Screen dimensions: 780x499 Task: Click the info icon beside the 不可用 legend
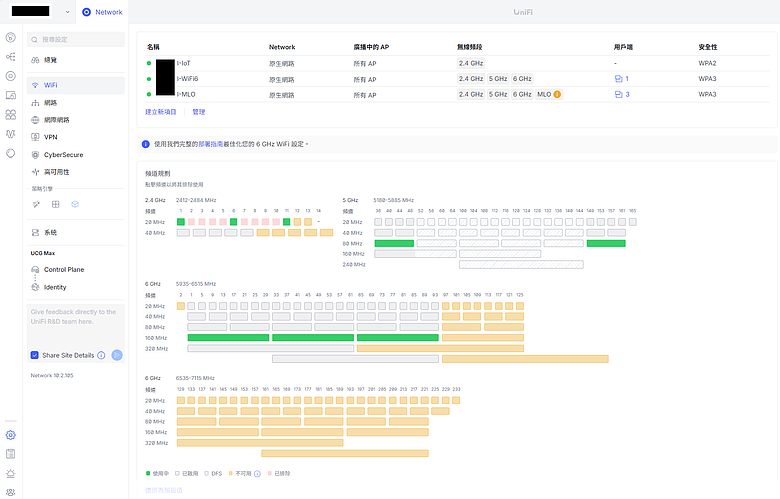point(257,474)
